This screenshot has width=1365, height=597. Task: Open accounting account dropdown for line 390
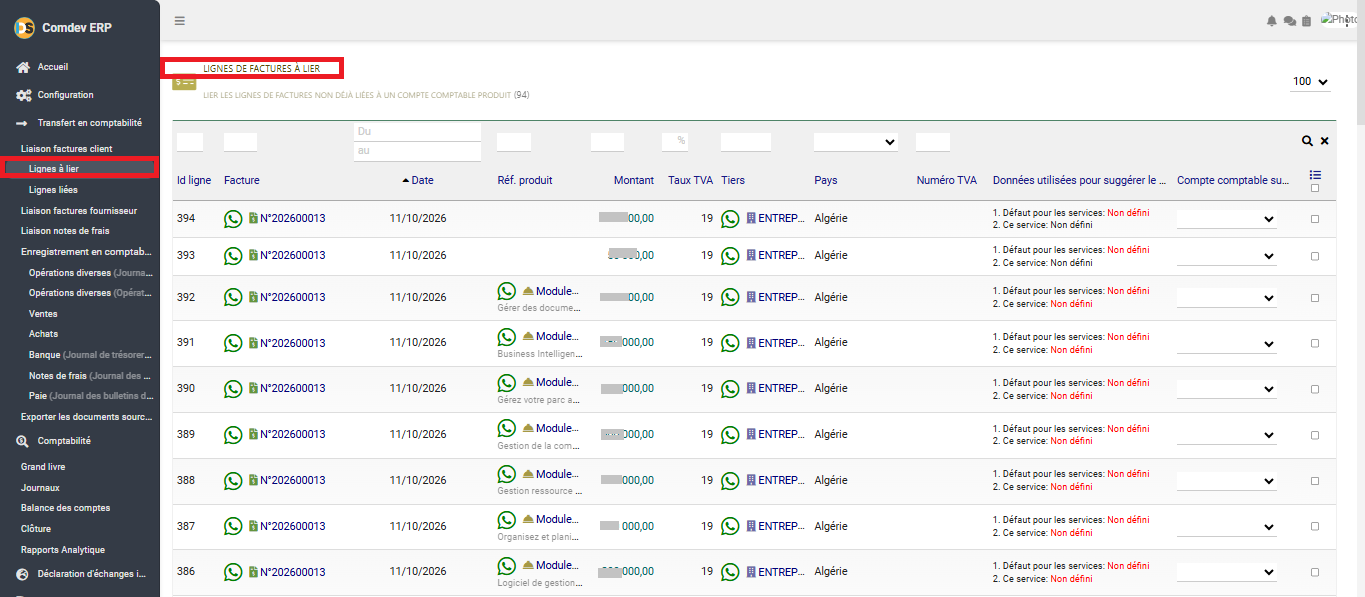1227,389
